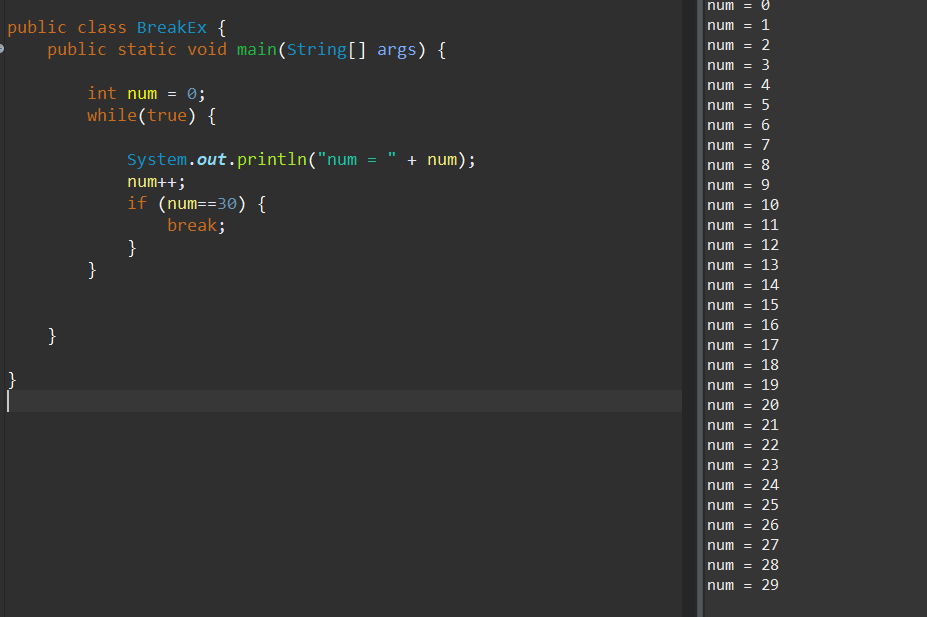The image size is (927, 617).
Task: Click the break; statement
Action: (x=196, y=226)
